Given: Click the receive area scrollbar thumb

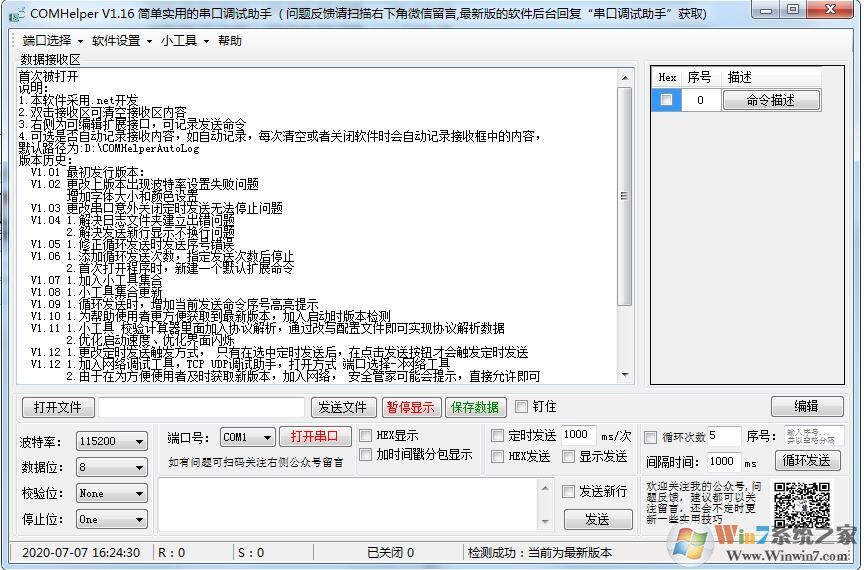Looking at the screenshot, I should pyautogui.click(x=625, y=196).
